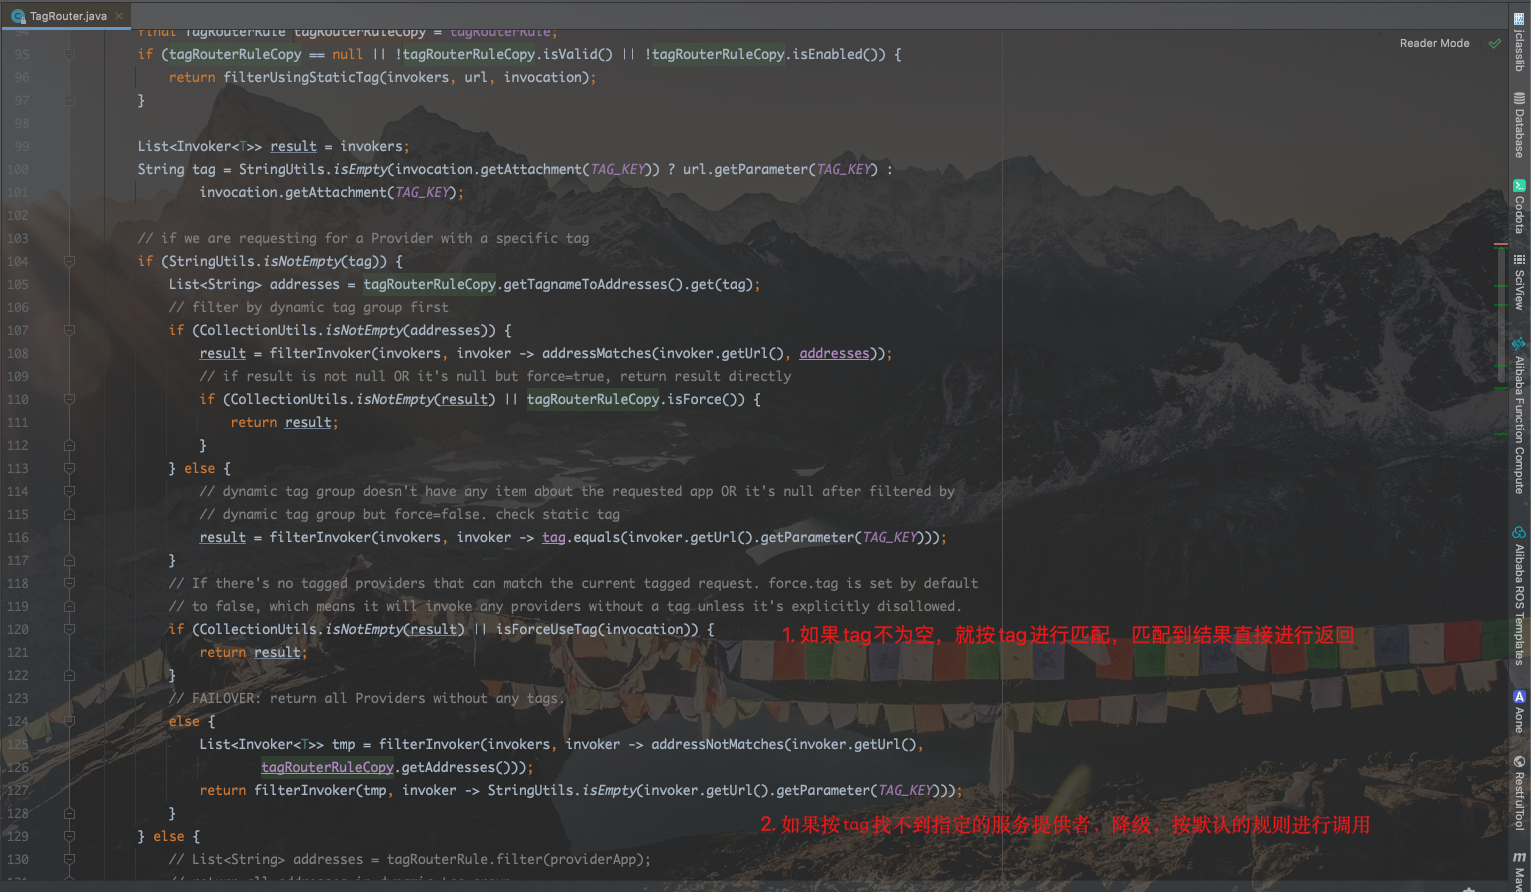This screenshot has height=892, width=1531.
Task: Collapse the if block at line 107
Action: pyautogui.click(x=70, y=330)
